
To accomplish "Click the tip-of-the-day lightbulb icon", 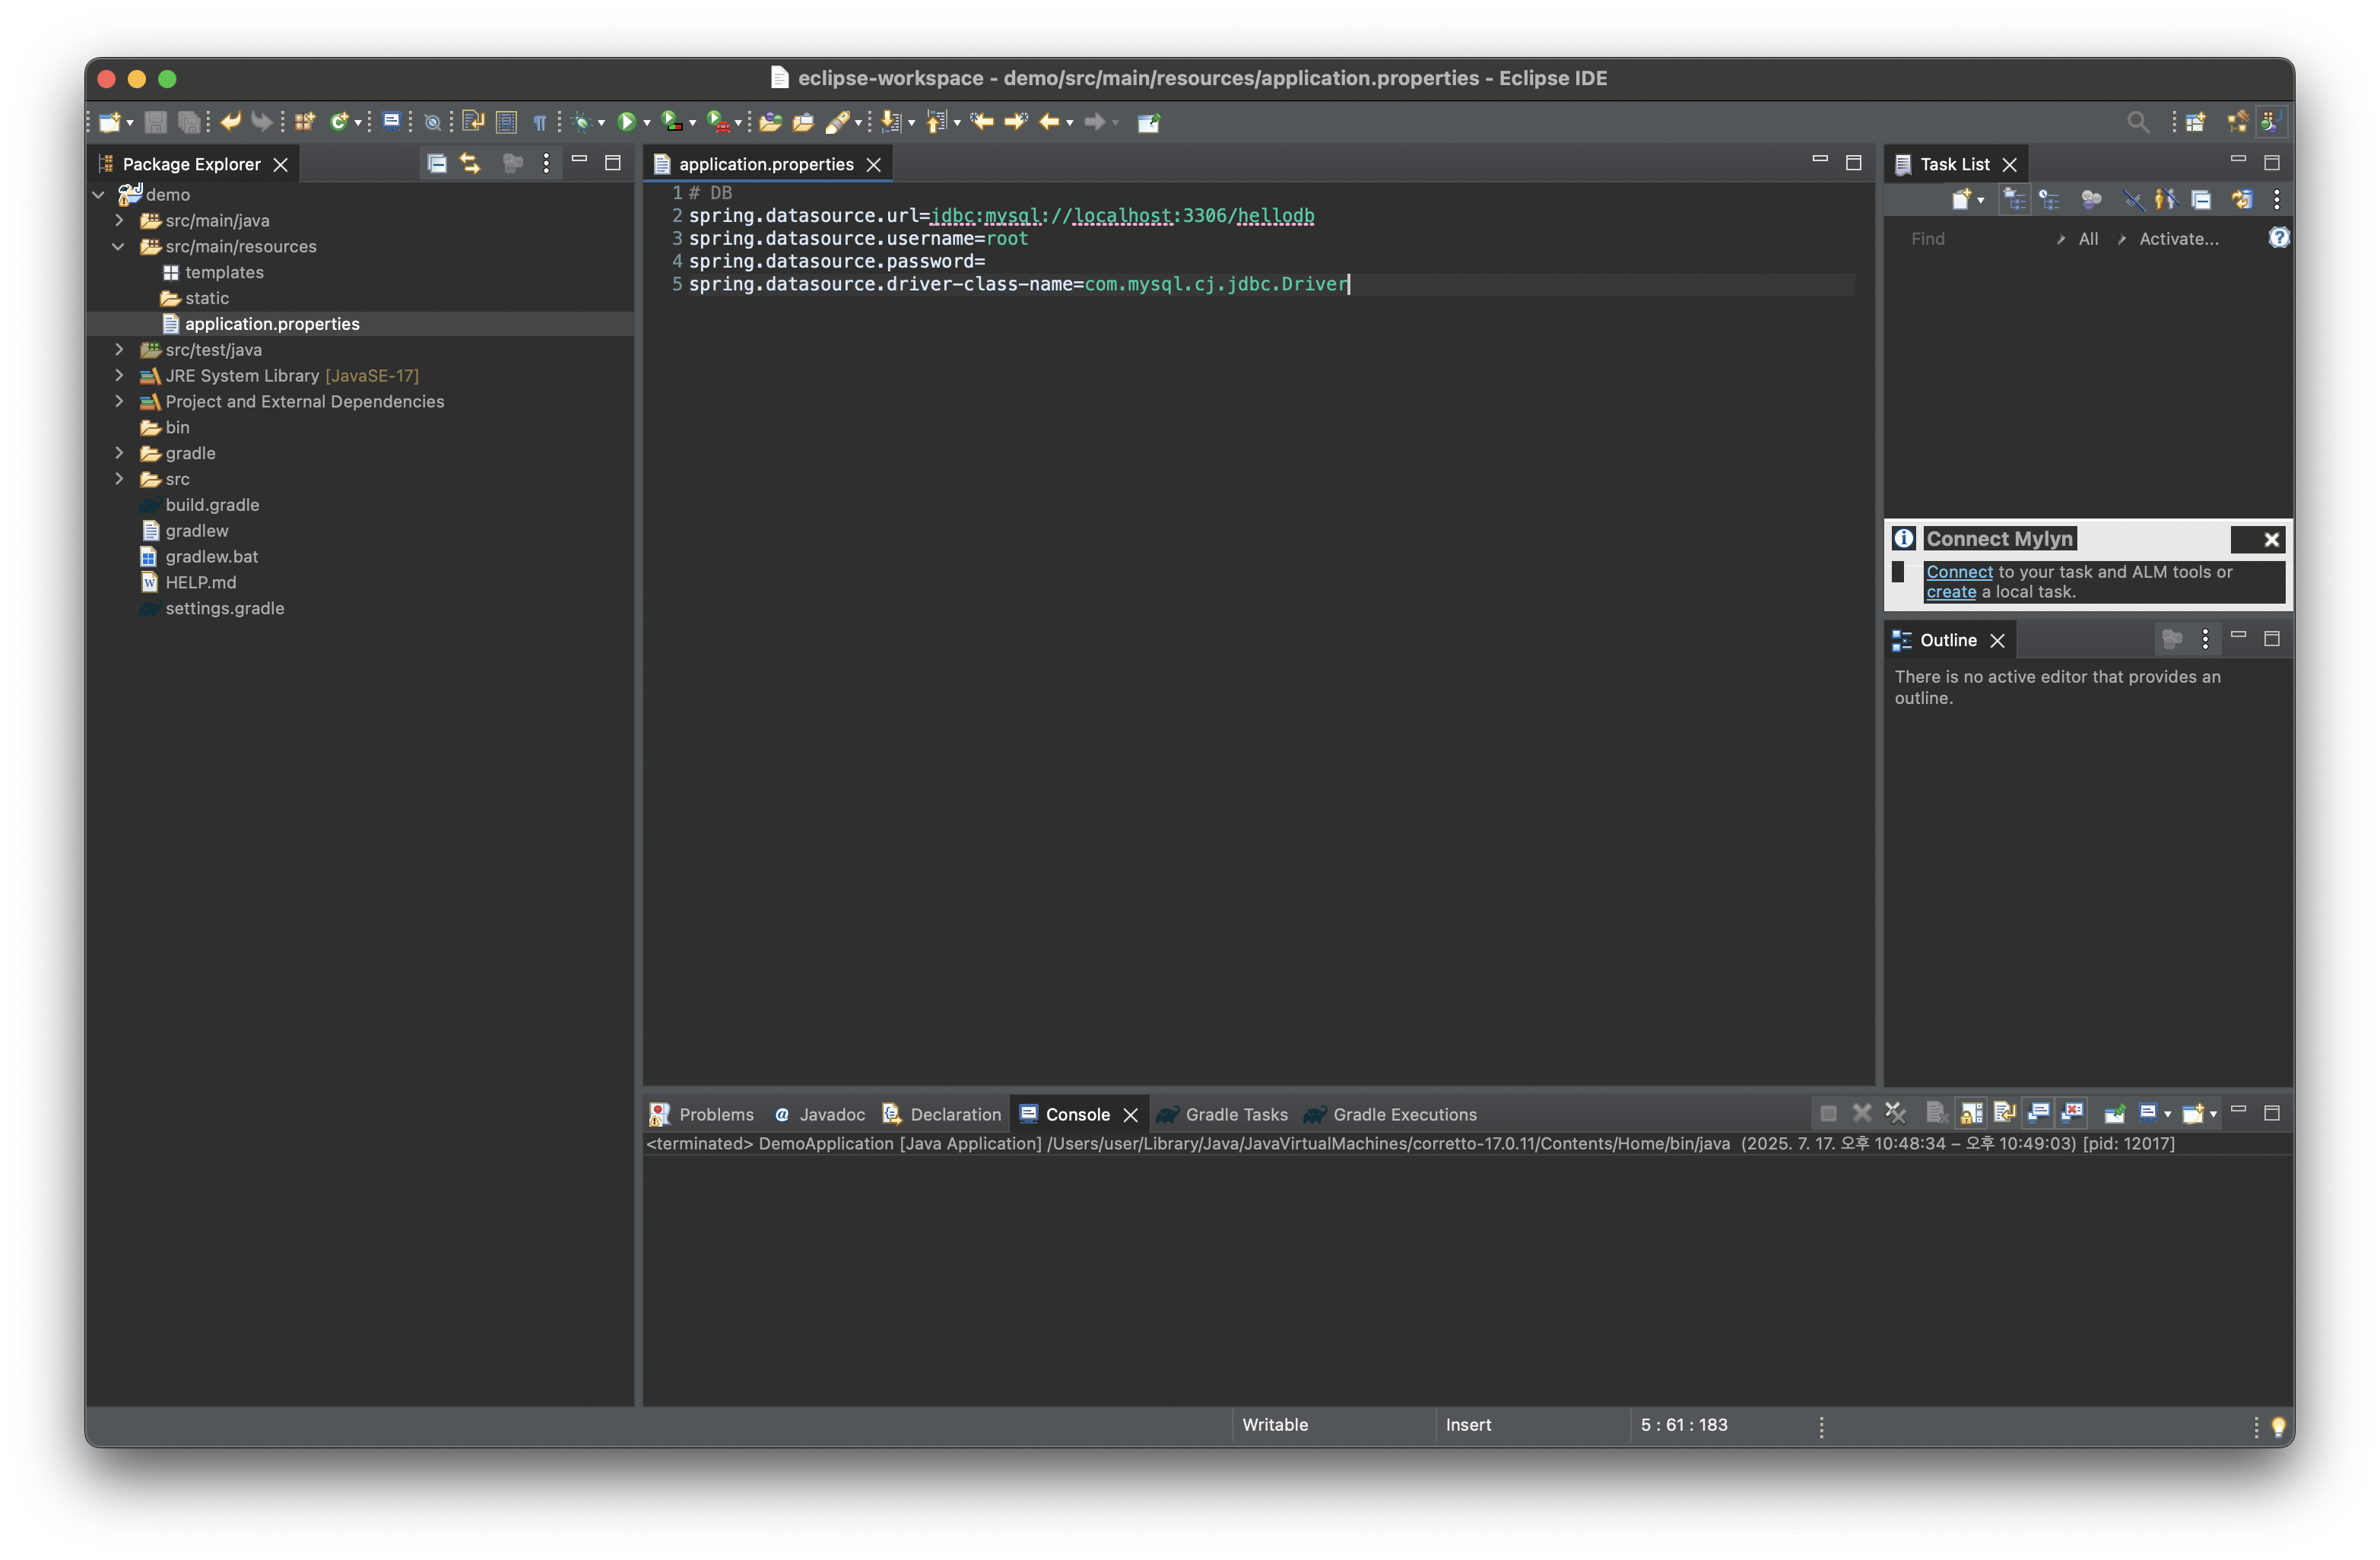I will pyautogui.click(x=2278, y=1426).
